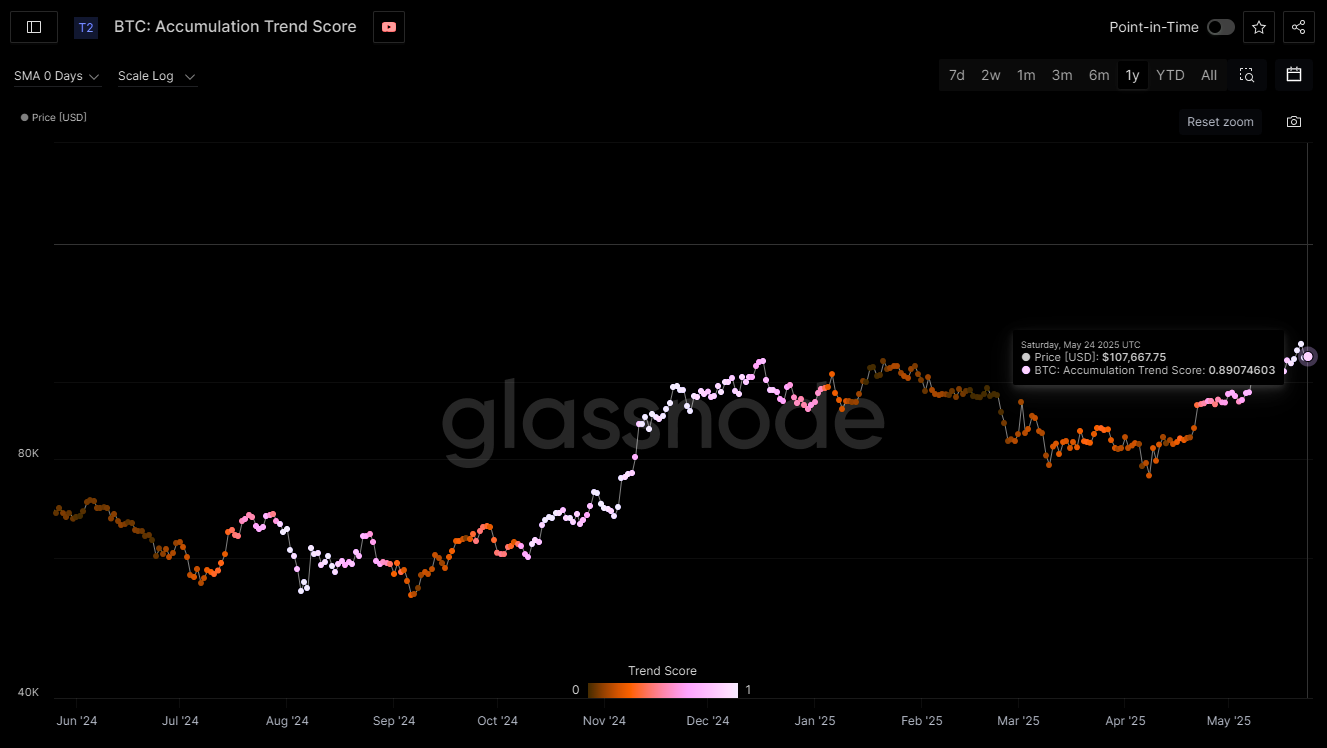This screenshot has width=1327, height=748.
Task: Open the YouTube video tutorial icon
Action: (x=389, y=27)
